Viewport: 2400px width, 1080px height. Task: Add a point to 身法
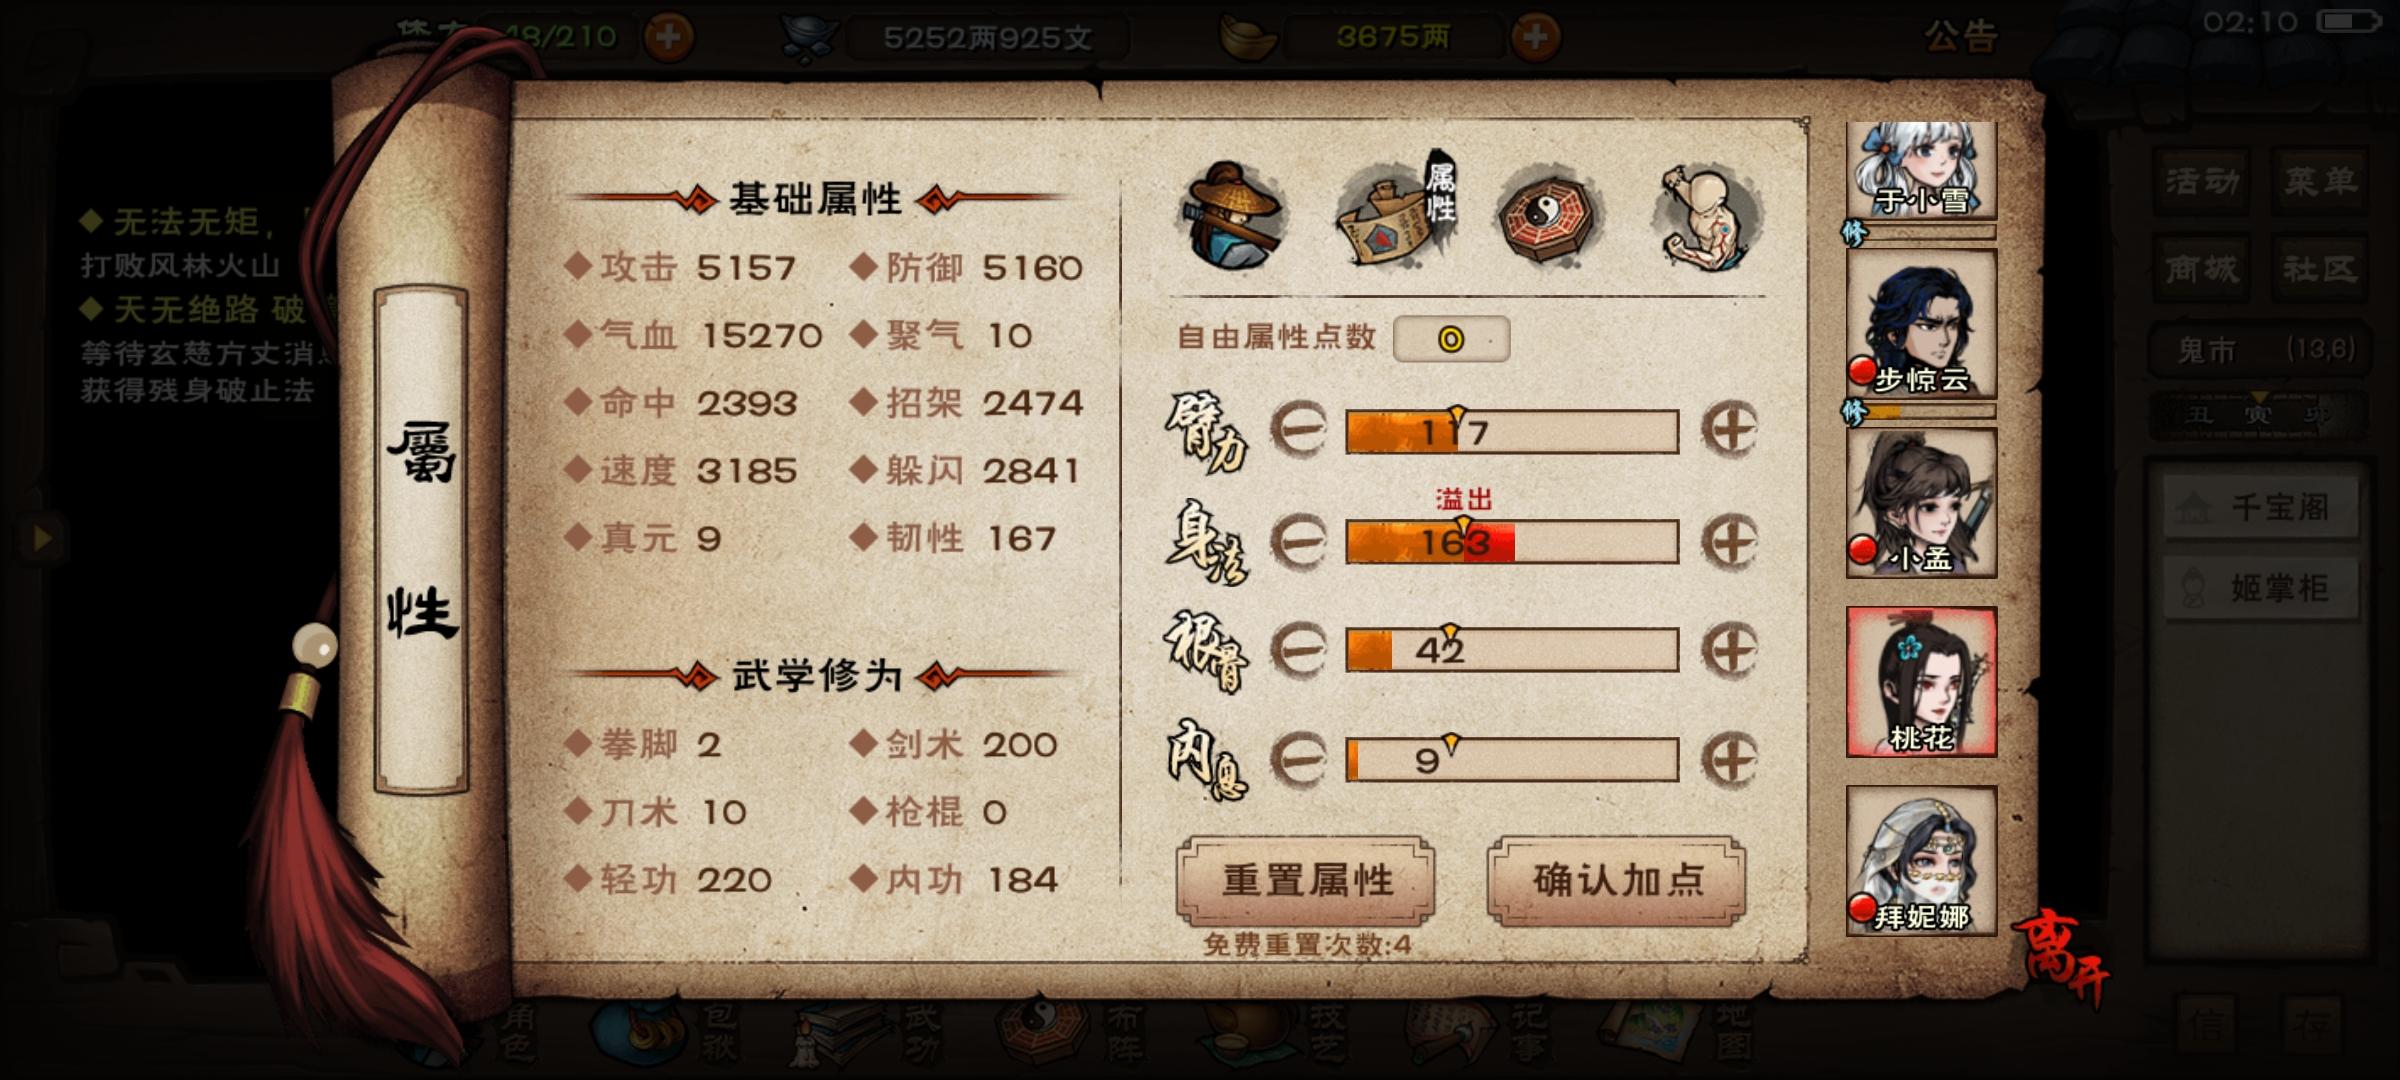click(x=1730, y=541)
